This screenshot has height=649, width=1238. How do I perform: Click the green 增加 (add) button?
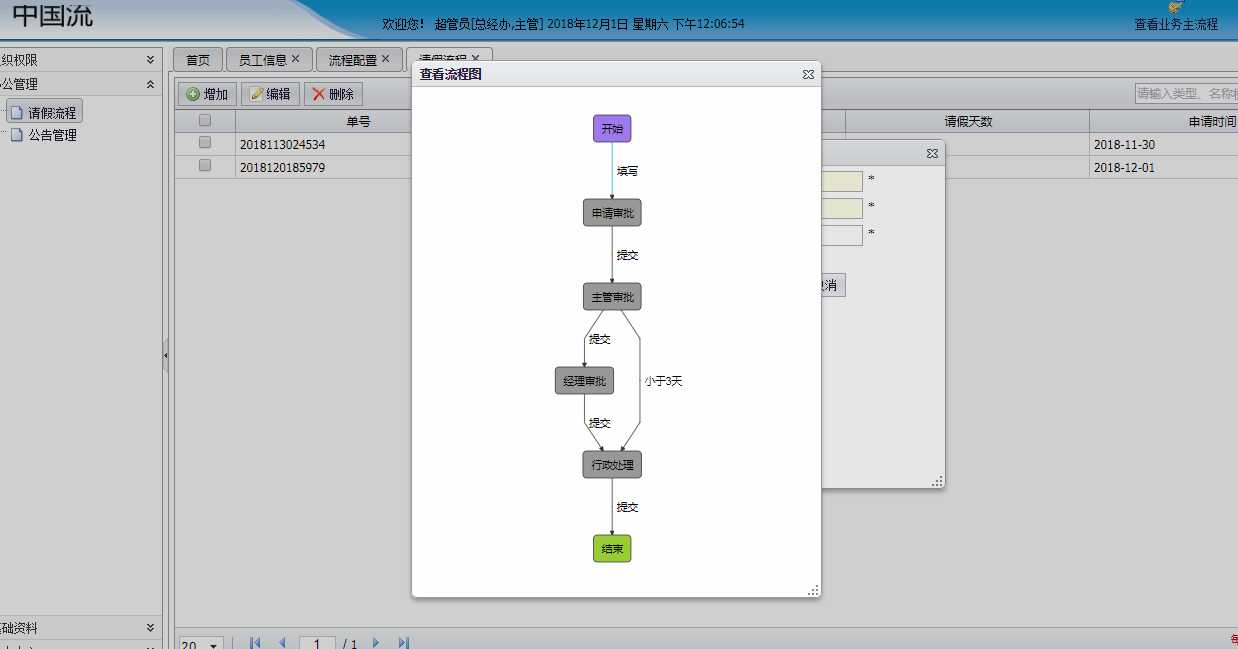pos(207,94)
